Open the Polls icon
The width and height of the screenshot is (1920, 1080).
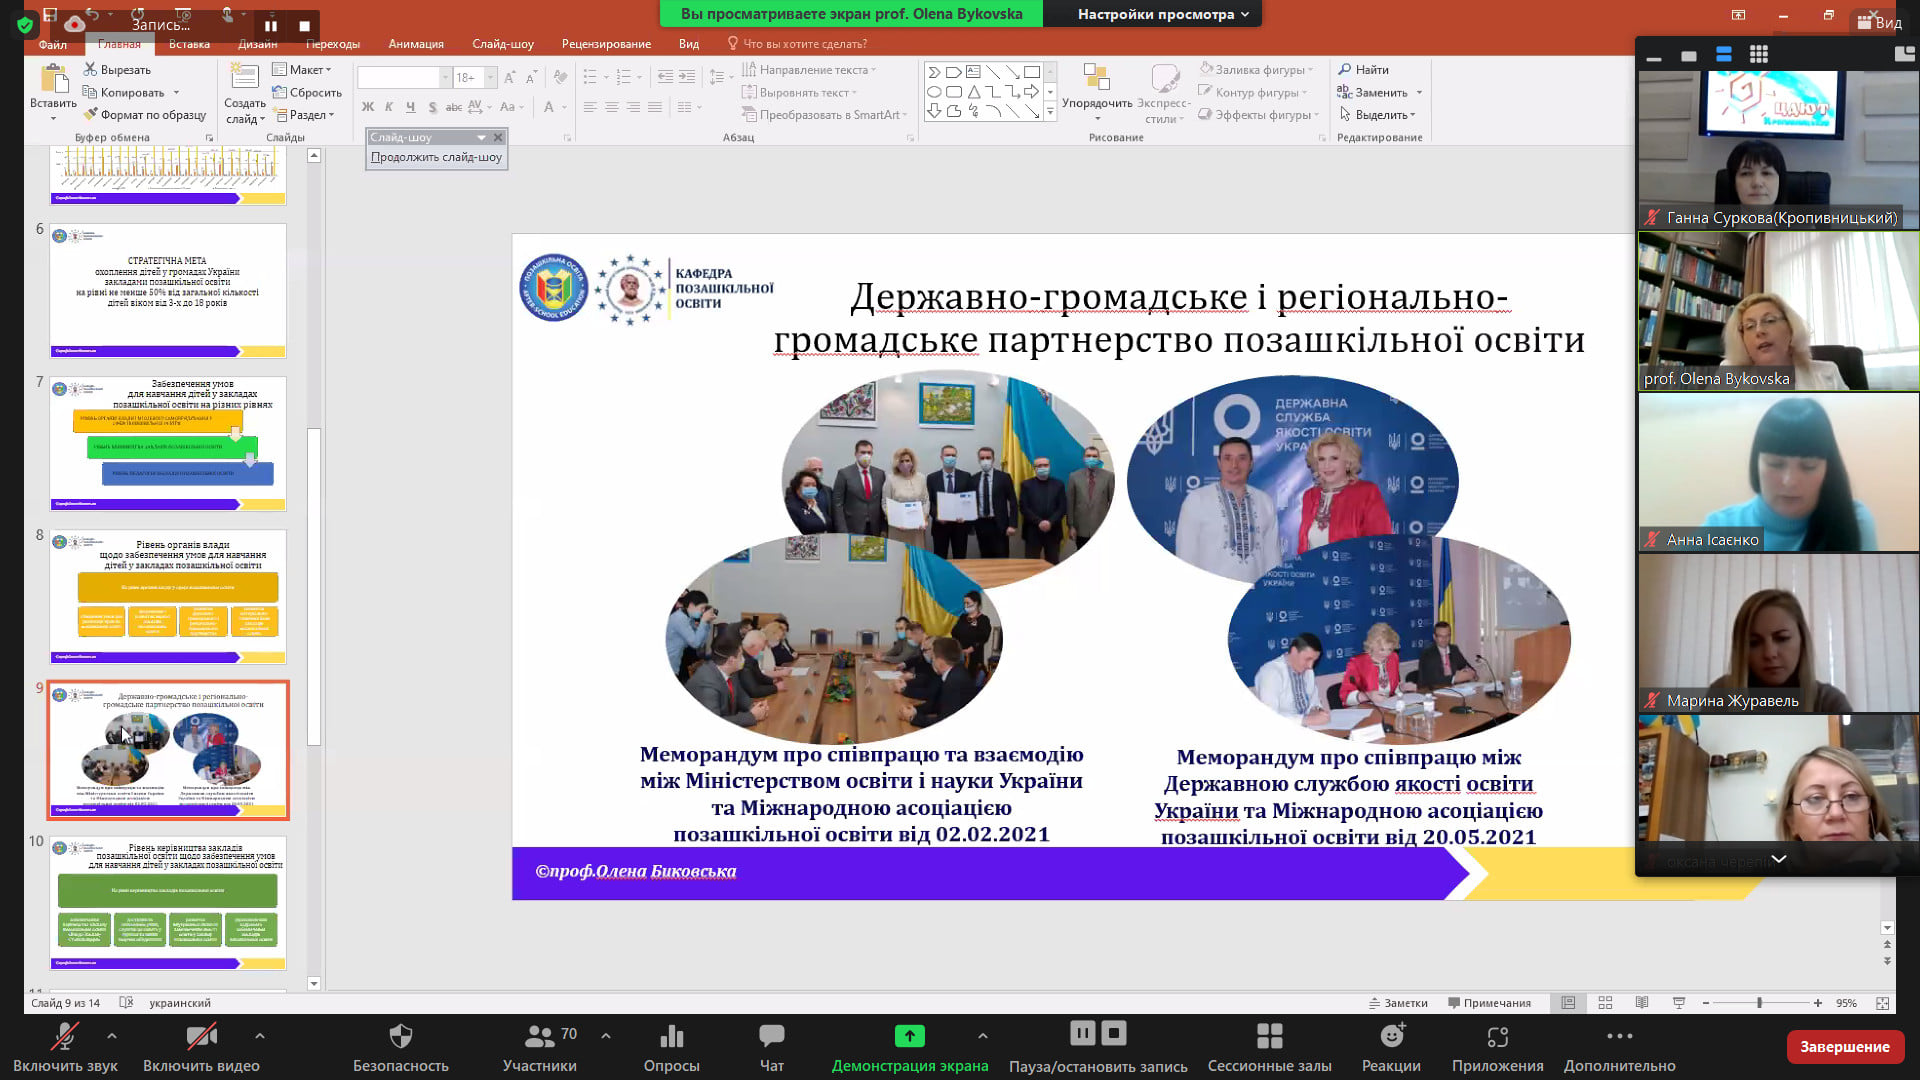click(671, 1036)
